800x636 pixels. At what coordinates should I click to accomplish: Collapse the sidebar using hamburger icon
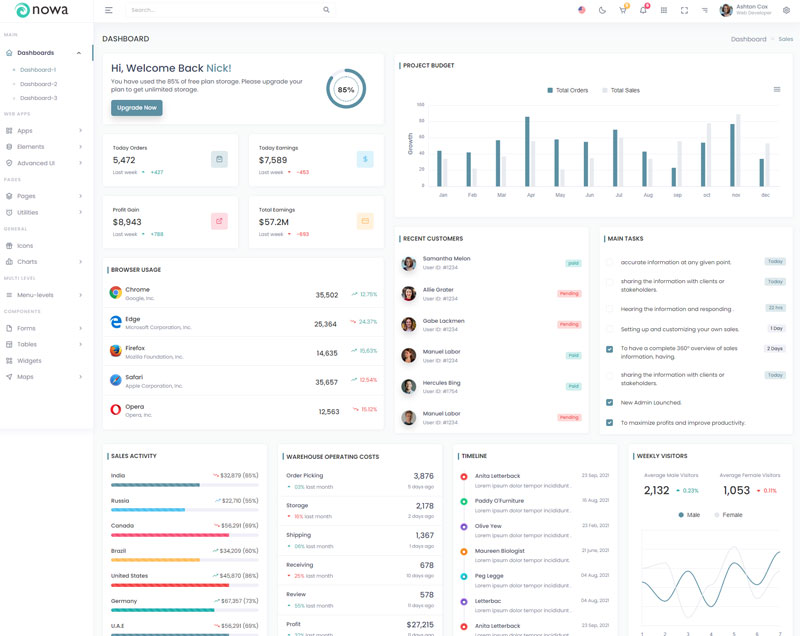tap(109, 10)
